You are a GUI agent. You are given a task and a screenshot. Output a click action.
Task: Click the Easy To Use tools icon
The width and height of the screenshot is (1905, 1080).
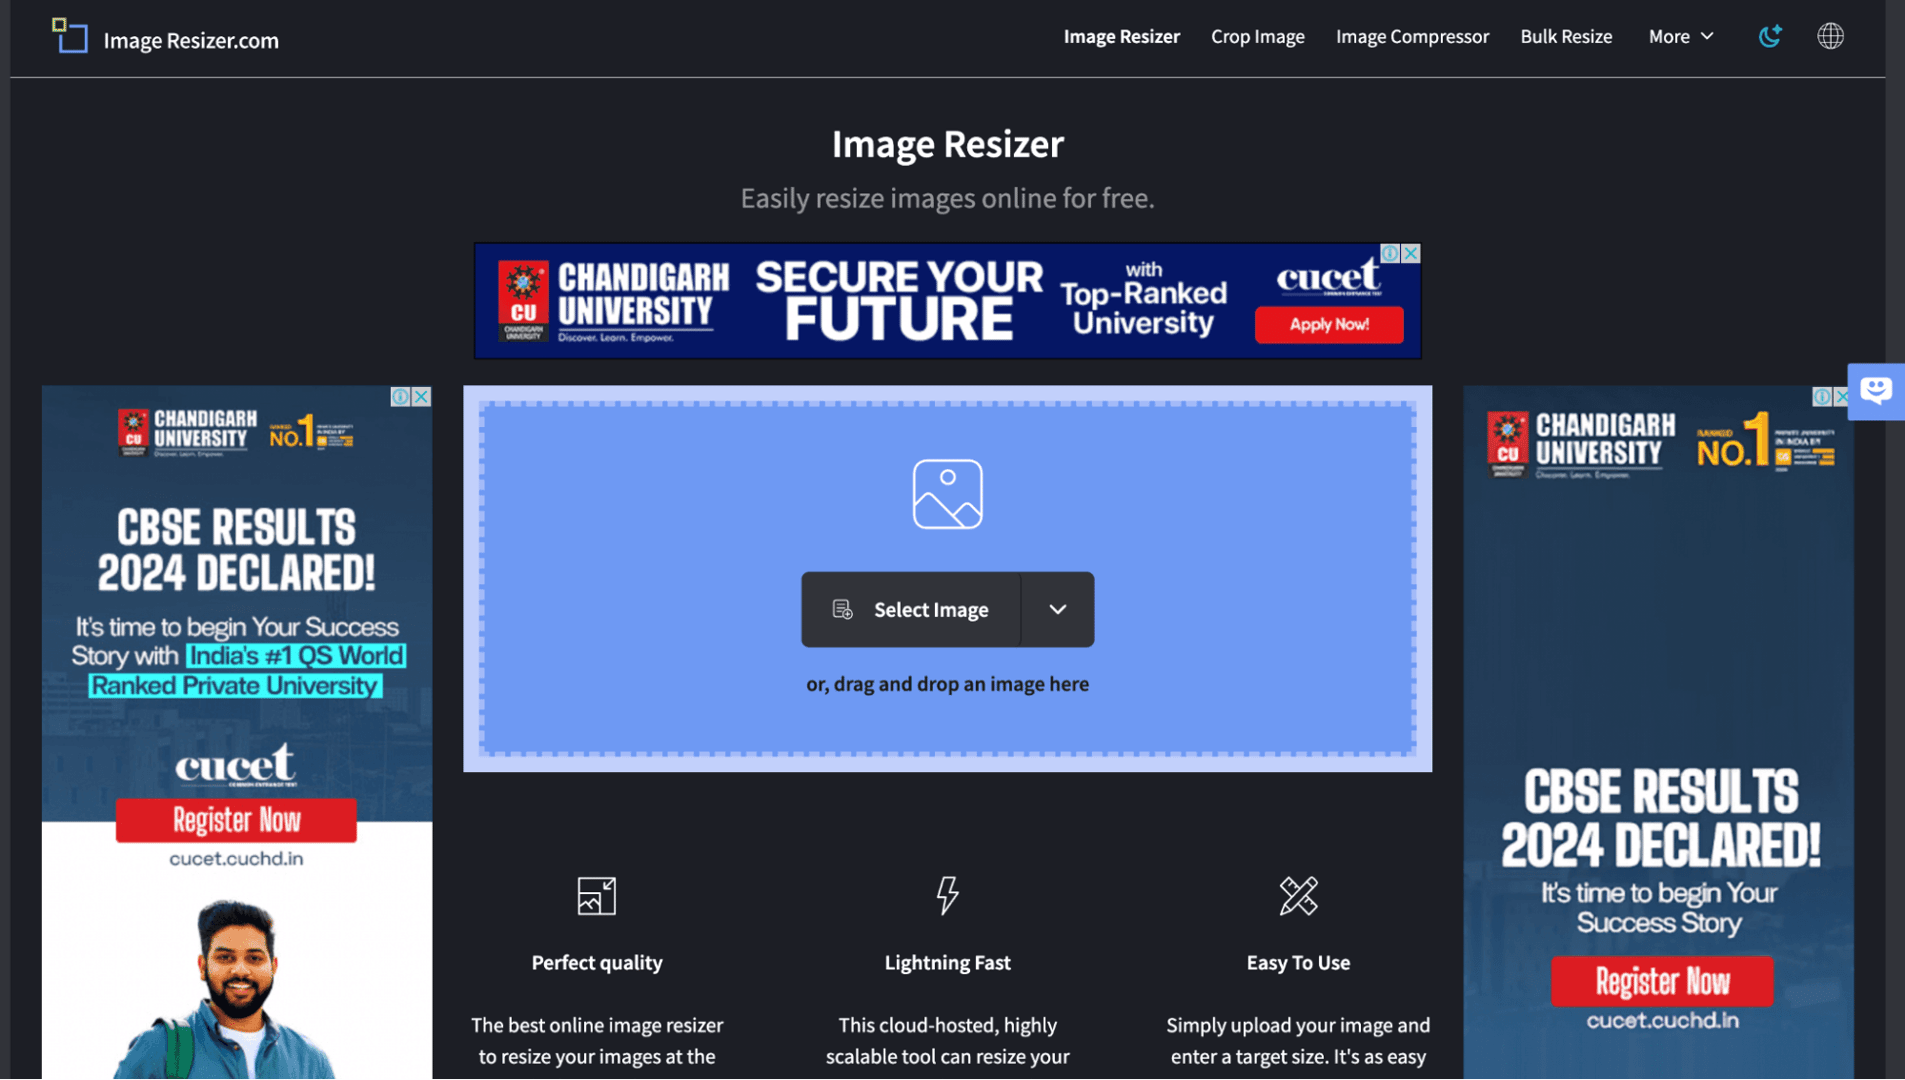tap(1298, 896)
